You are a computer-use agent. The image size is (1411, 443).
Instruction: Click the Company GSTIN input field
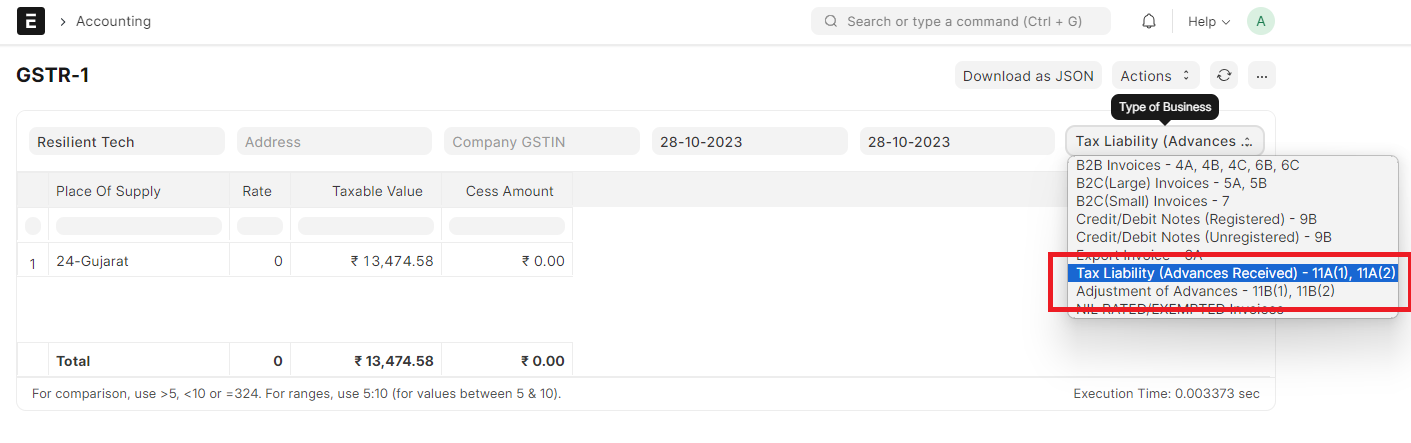point(542,141)
